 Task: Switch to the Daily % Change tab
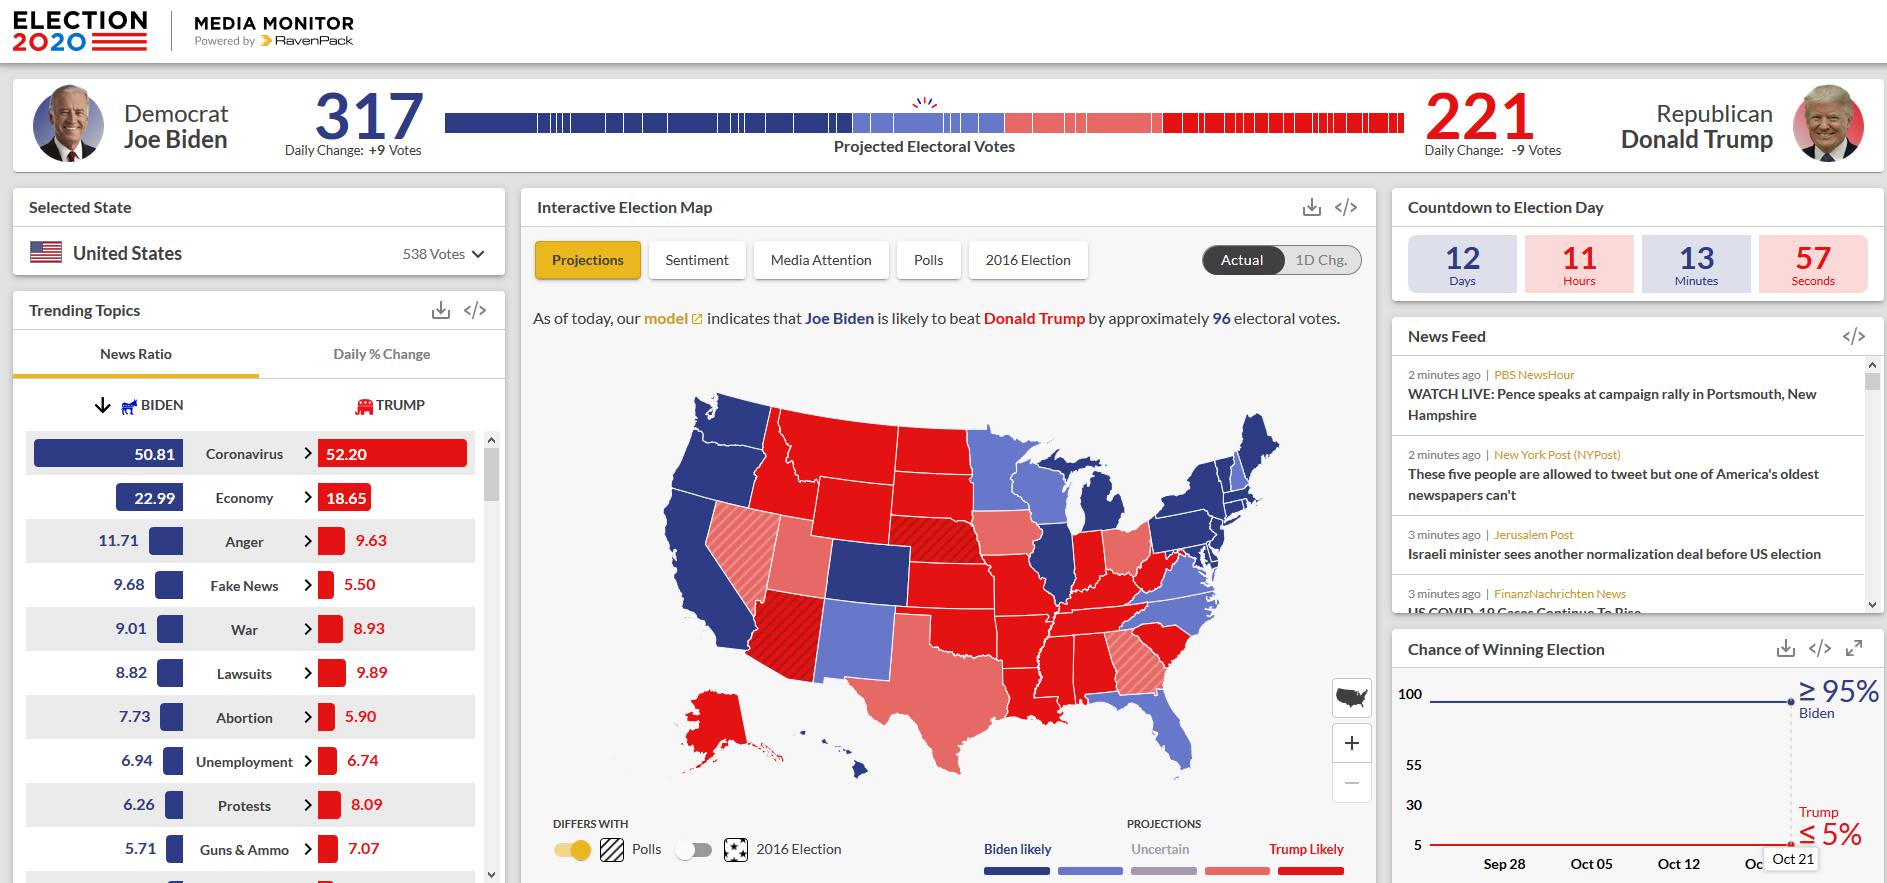point(381,354)
